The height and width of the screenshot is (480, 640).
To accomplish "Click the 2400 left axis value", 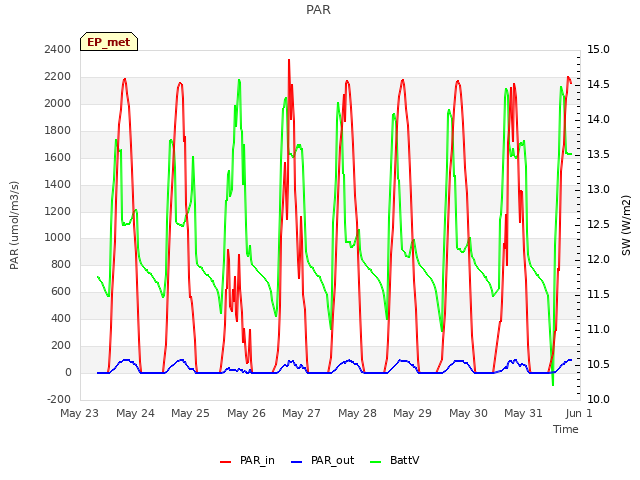I will pos(58,49).
